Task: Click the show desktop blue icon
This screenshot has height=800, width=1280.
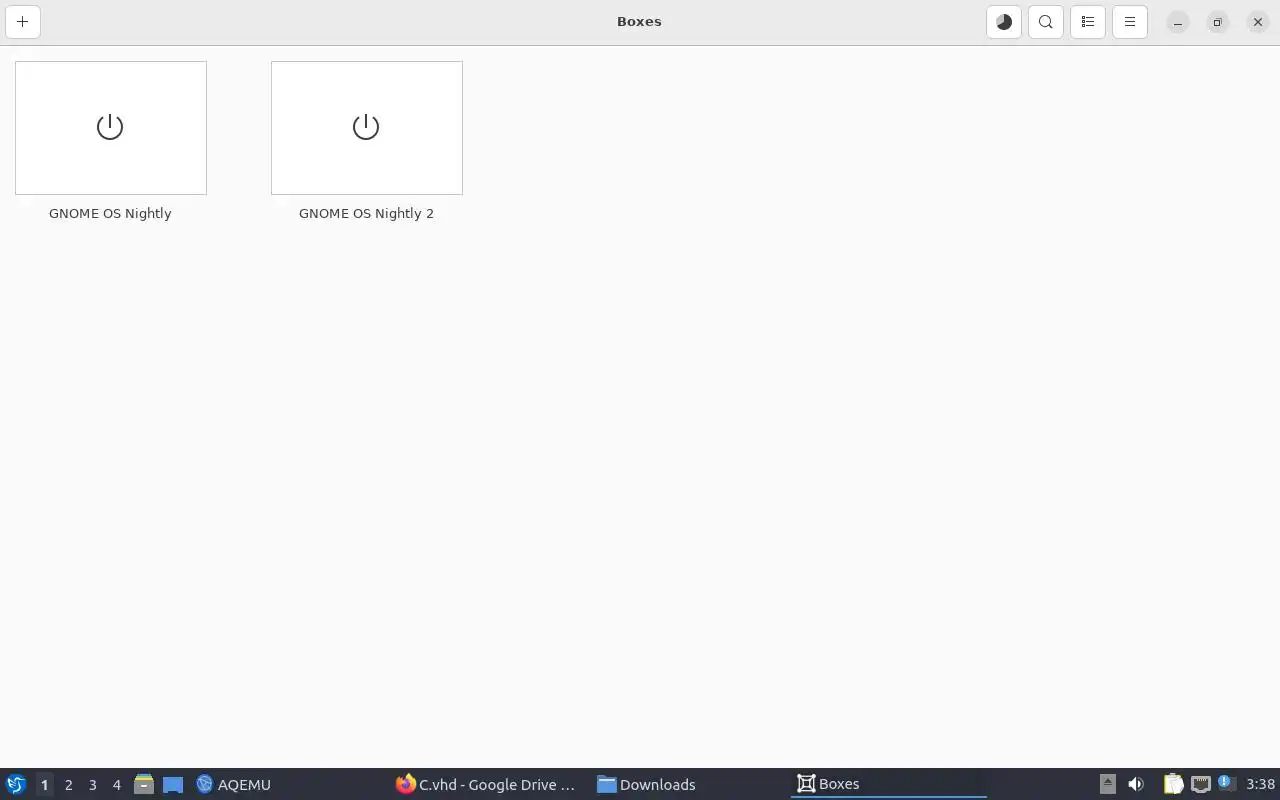Action: [173, 784]
